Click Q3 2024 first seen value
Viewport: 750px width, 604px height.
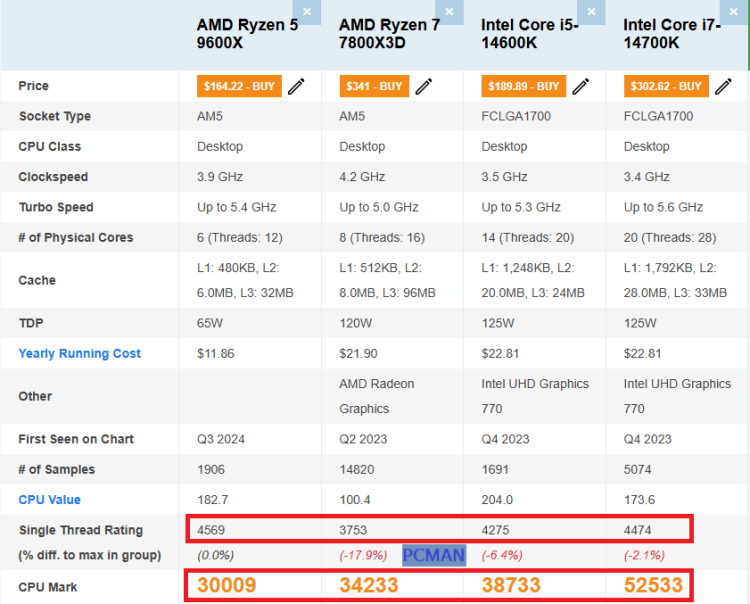221,439
